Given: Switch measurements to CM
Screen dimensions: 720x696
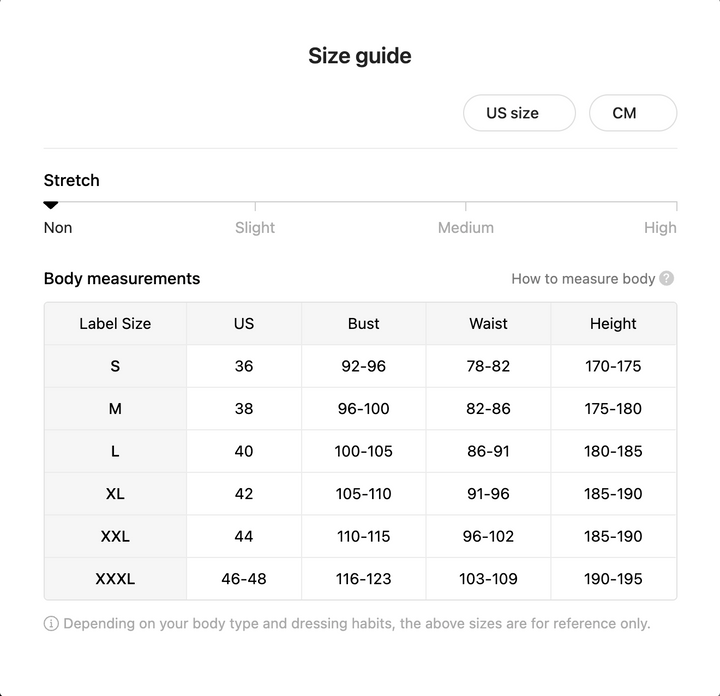Looking at the screenshot, I should (633, 113).
